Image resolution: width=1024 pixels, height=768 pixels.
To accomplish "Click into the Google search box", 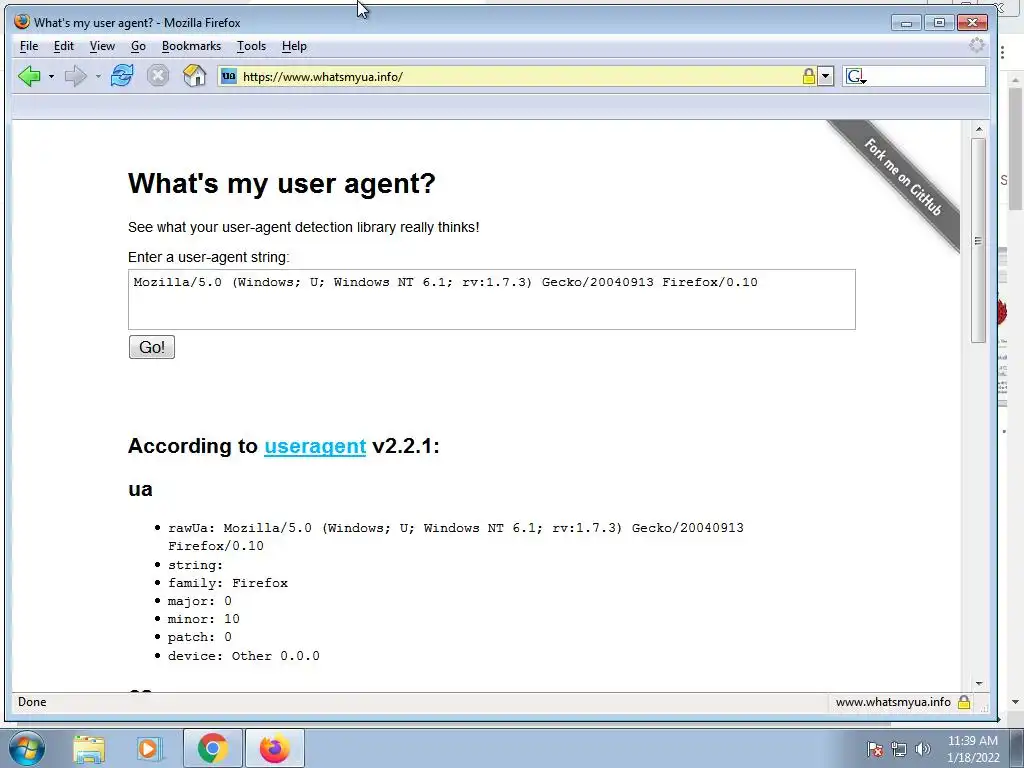I will point(925,76).
